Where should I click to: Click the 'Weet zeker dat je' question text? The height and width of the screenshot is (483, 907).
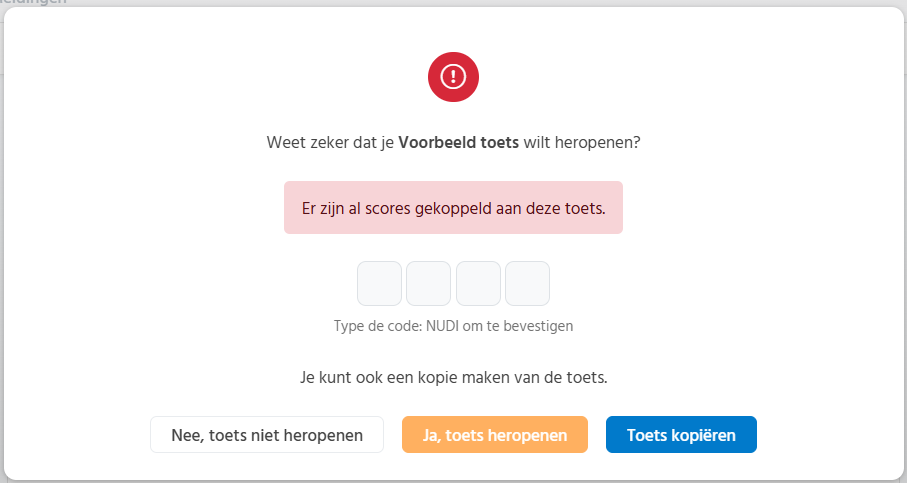pos(330,142)
